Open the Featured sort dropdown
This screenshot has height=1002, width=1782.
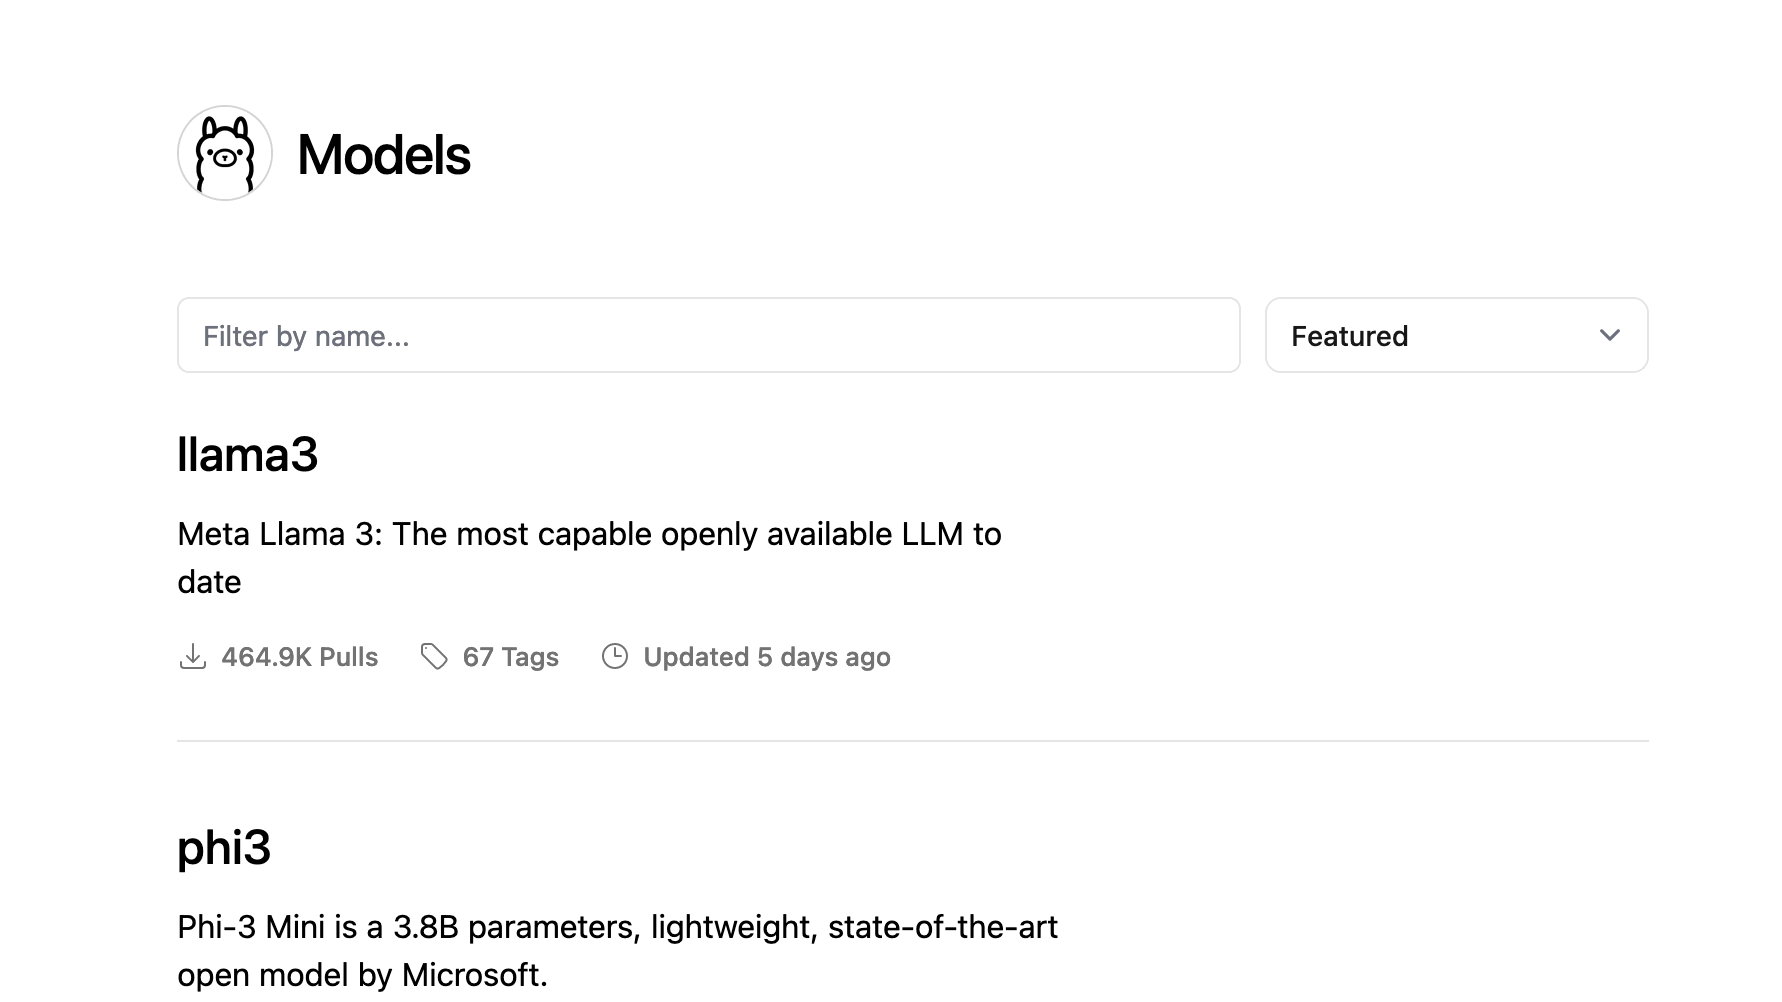pos(1455,335)
